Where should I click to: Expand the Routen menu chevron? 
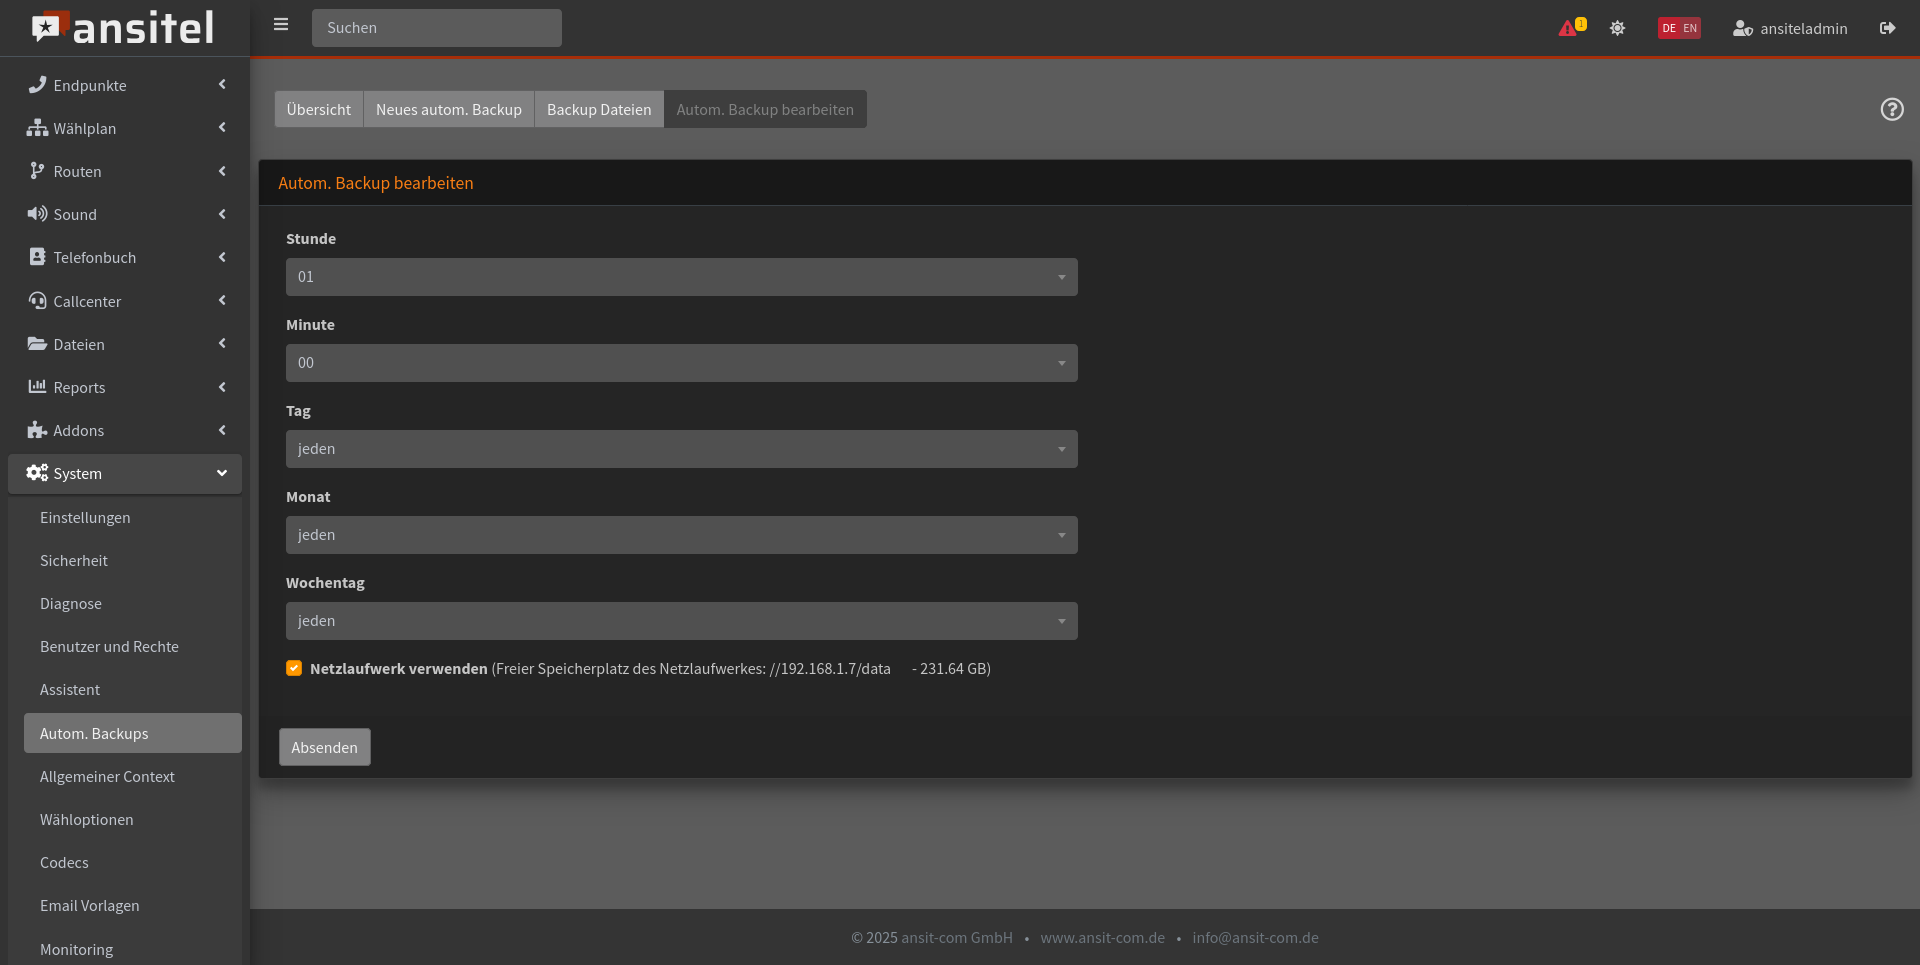click(222, 171)
